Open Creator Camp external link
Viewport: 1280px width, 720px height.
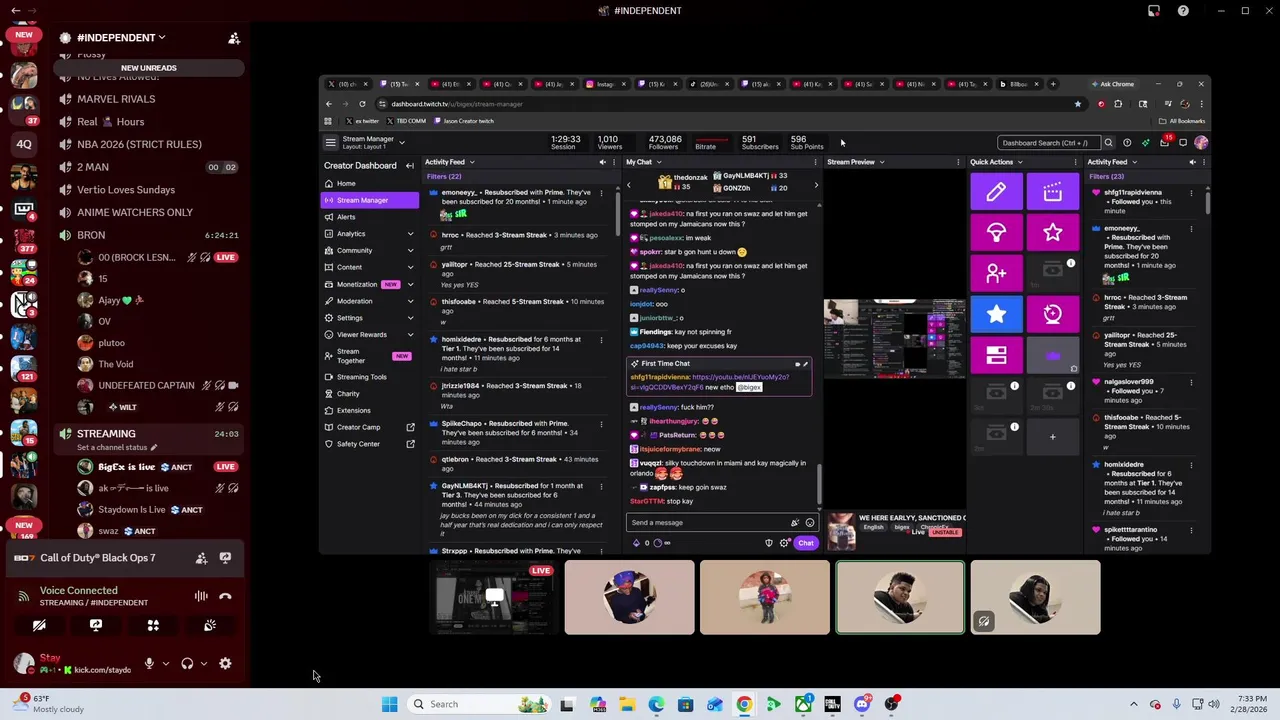369,427
